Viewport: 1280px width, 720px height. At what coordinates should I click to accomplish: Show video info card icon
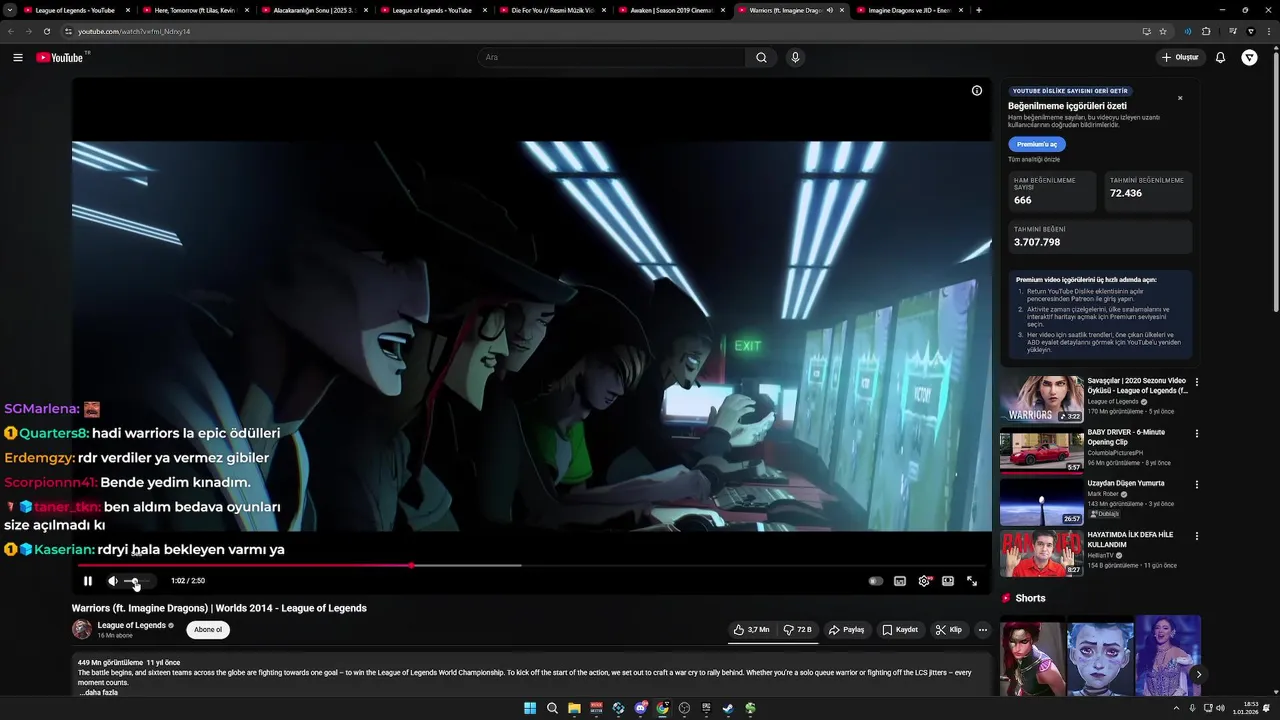(x=977, y=91)
